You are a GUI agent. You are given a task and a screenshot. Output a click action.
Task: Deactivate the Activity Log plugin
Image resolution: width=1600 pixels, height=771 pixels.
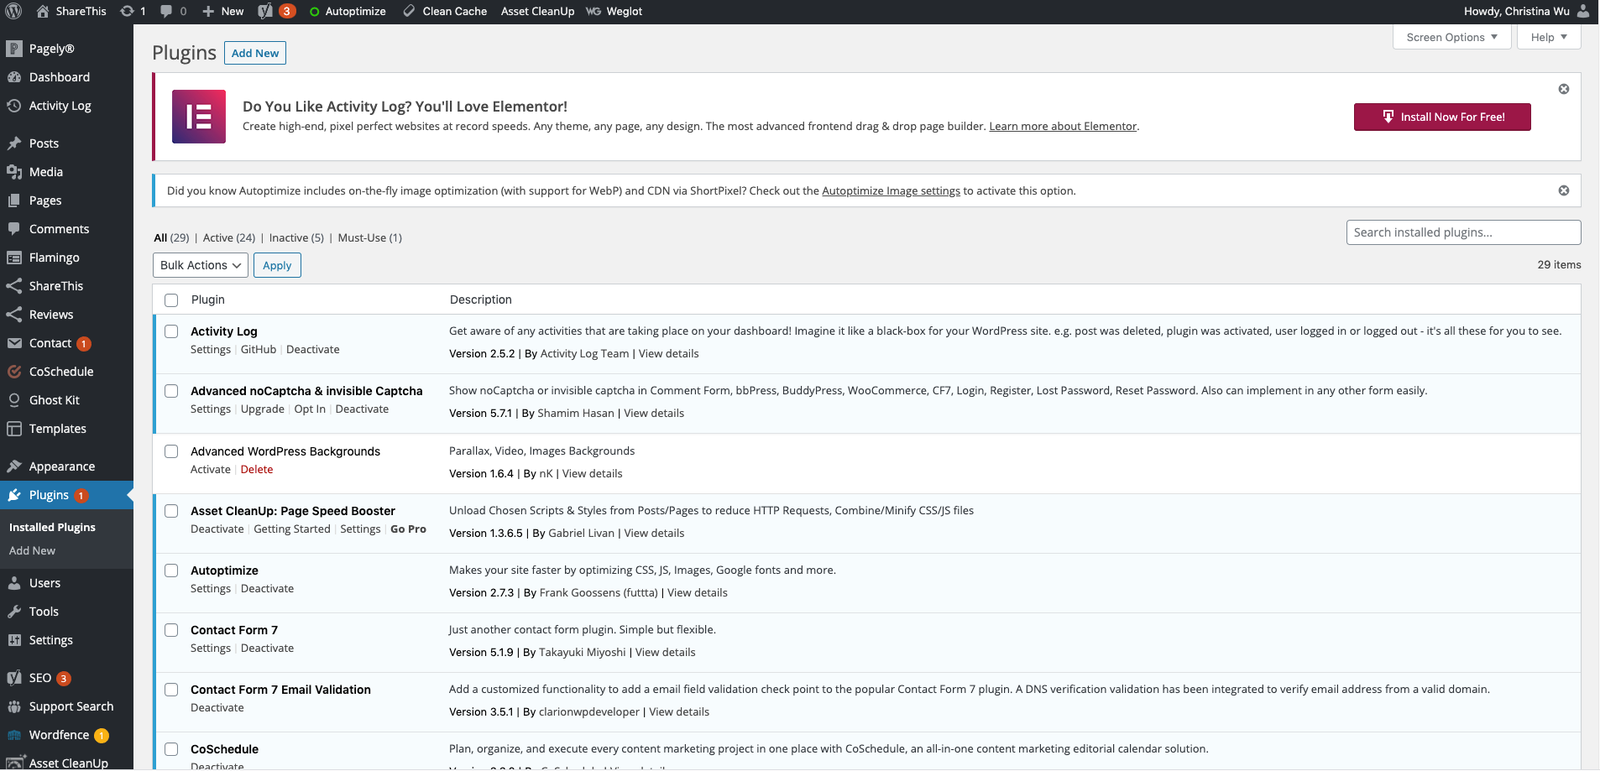coord(313,349)
